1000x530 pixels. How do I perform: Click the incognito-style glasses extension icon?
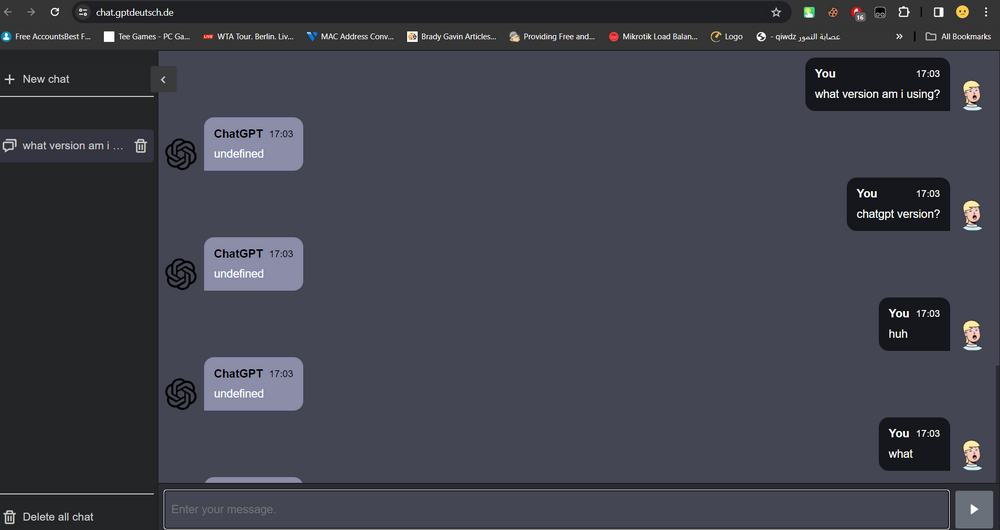point(880,12)
